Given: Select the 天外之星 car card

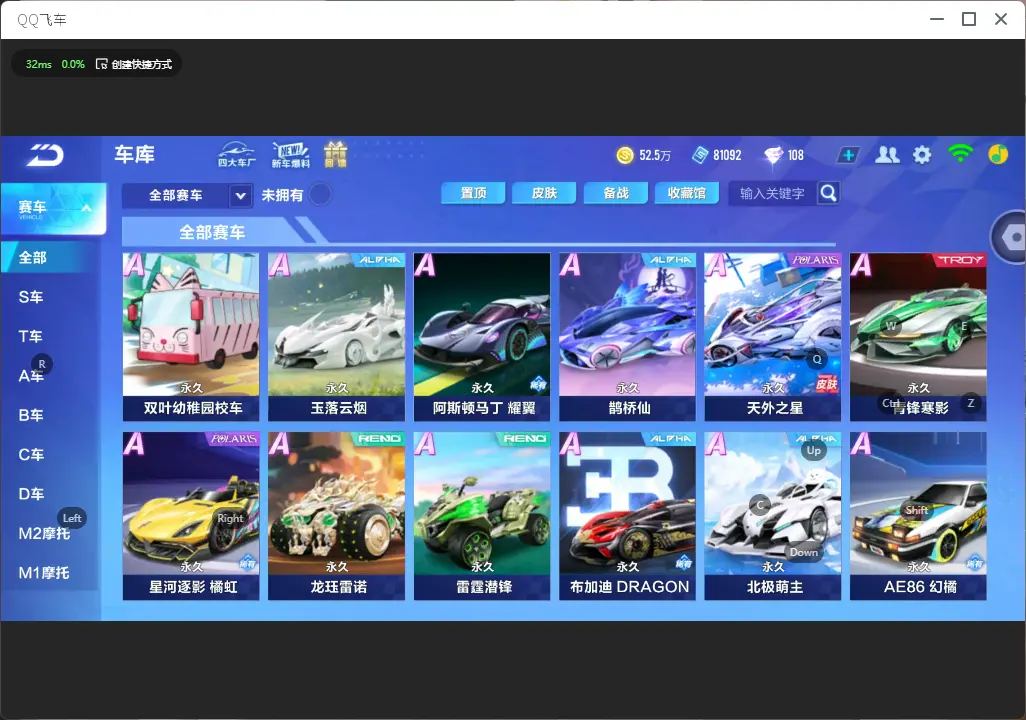Looking at the screenshot, I should point(773,336).
